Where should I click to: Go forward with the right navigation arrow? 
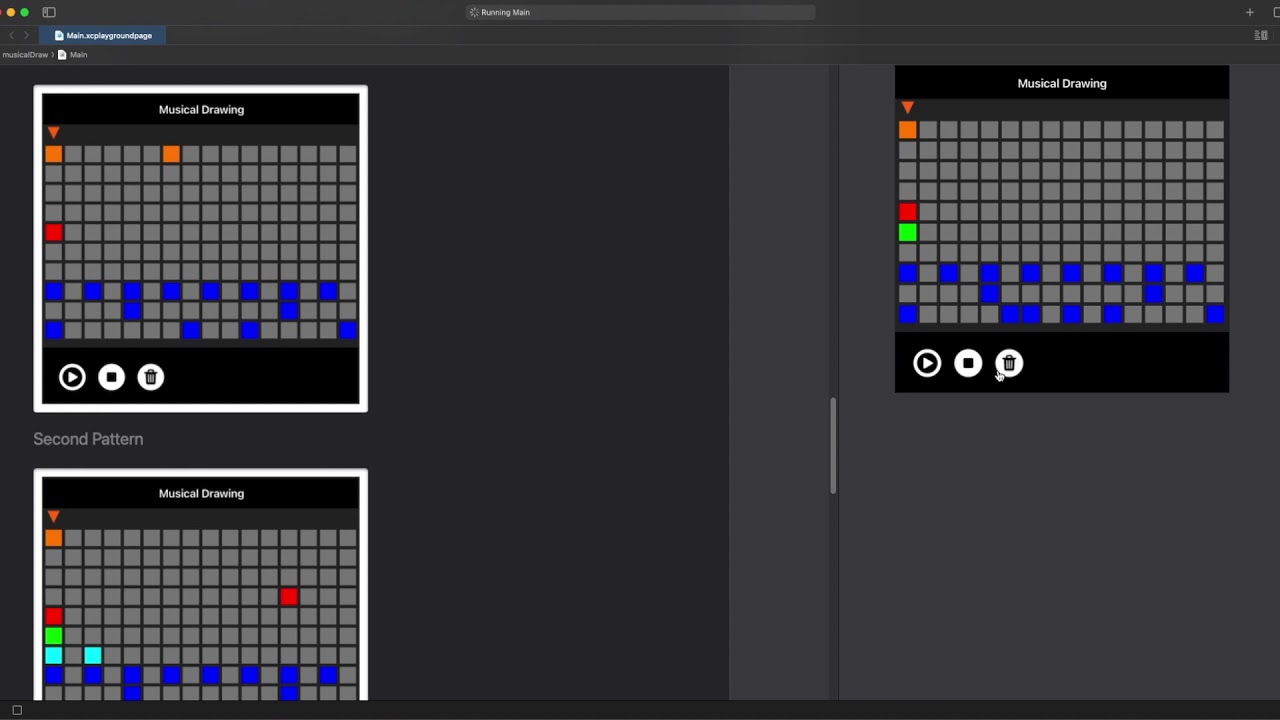tap(27, 35)
